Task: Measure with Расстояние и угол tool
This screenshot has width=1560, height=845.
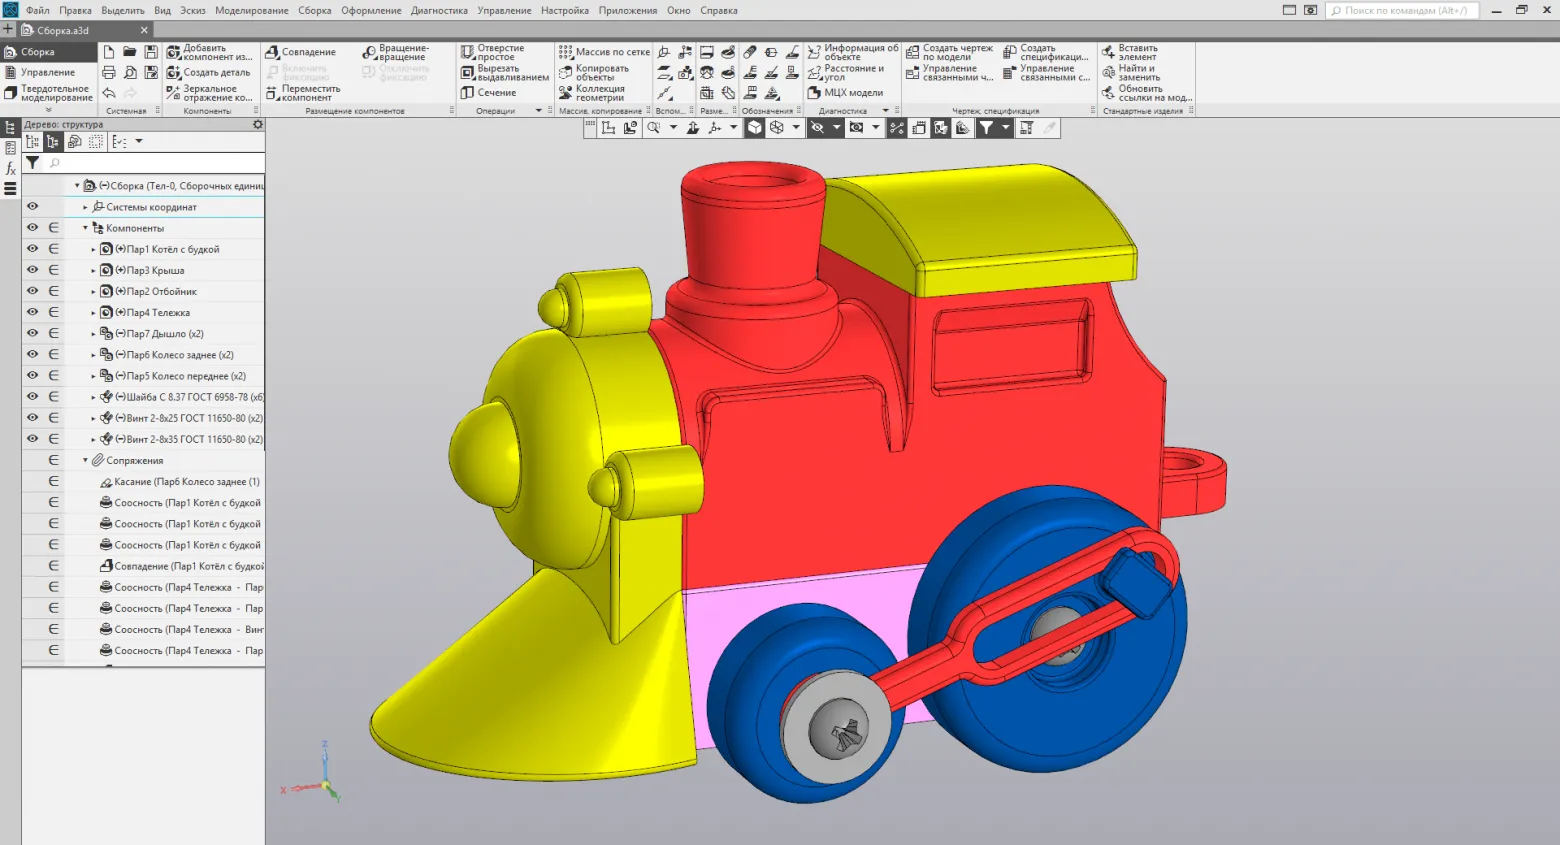Action: [x=846, y=73]
